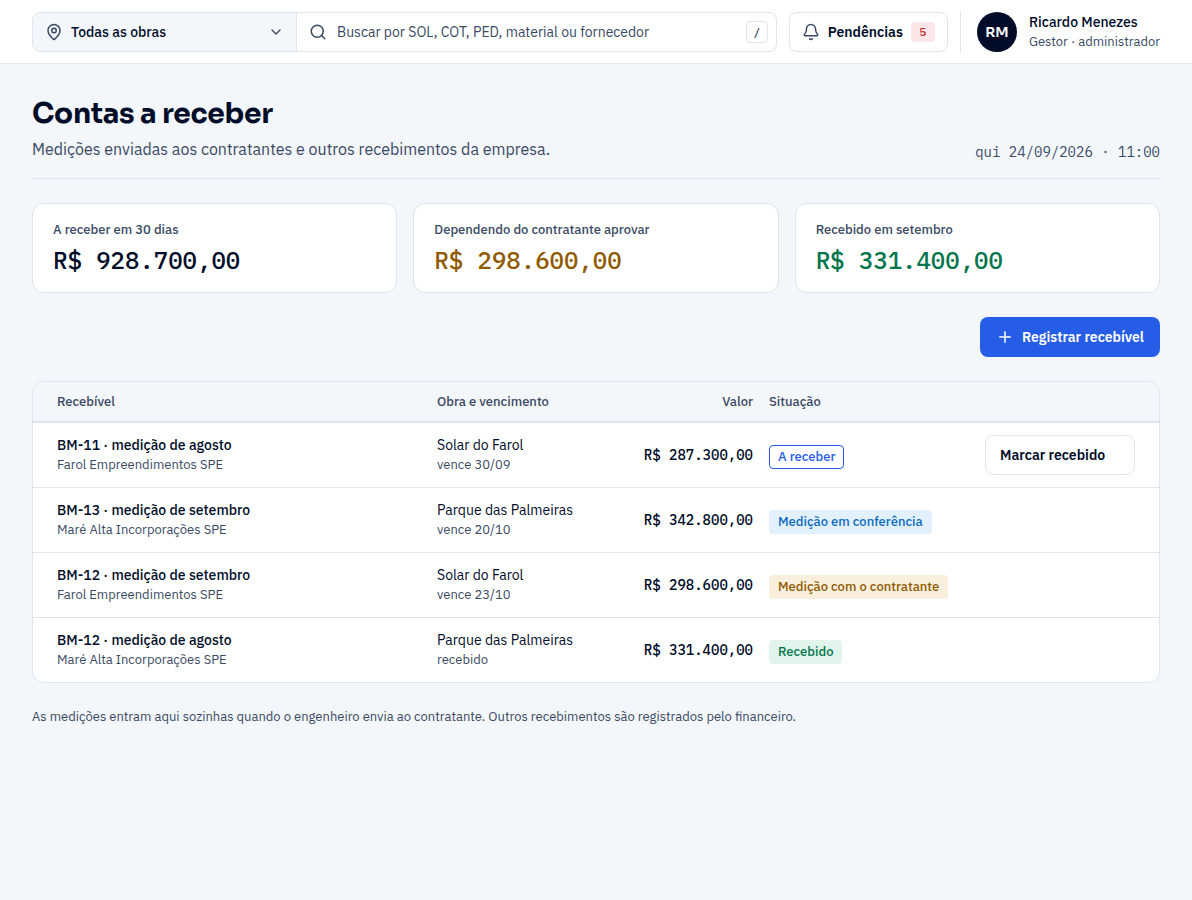This screenshot has height=900, width=1192.
Task: Open the Ricardo Menezes profile menu
Action: coord(1068,32)
